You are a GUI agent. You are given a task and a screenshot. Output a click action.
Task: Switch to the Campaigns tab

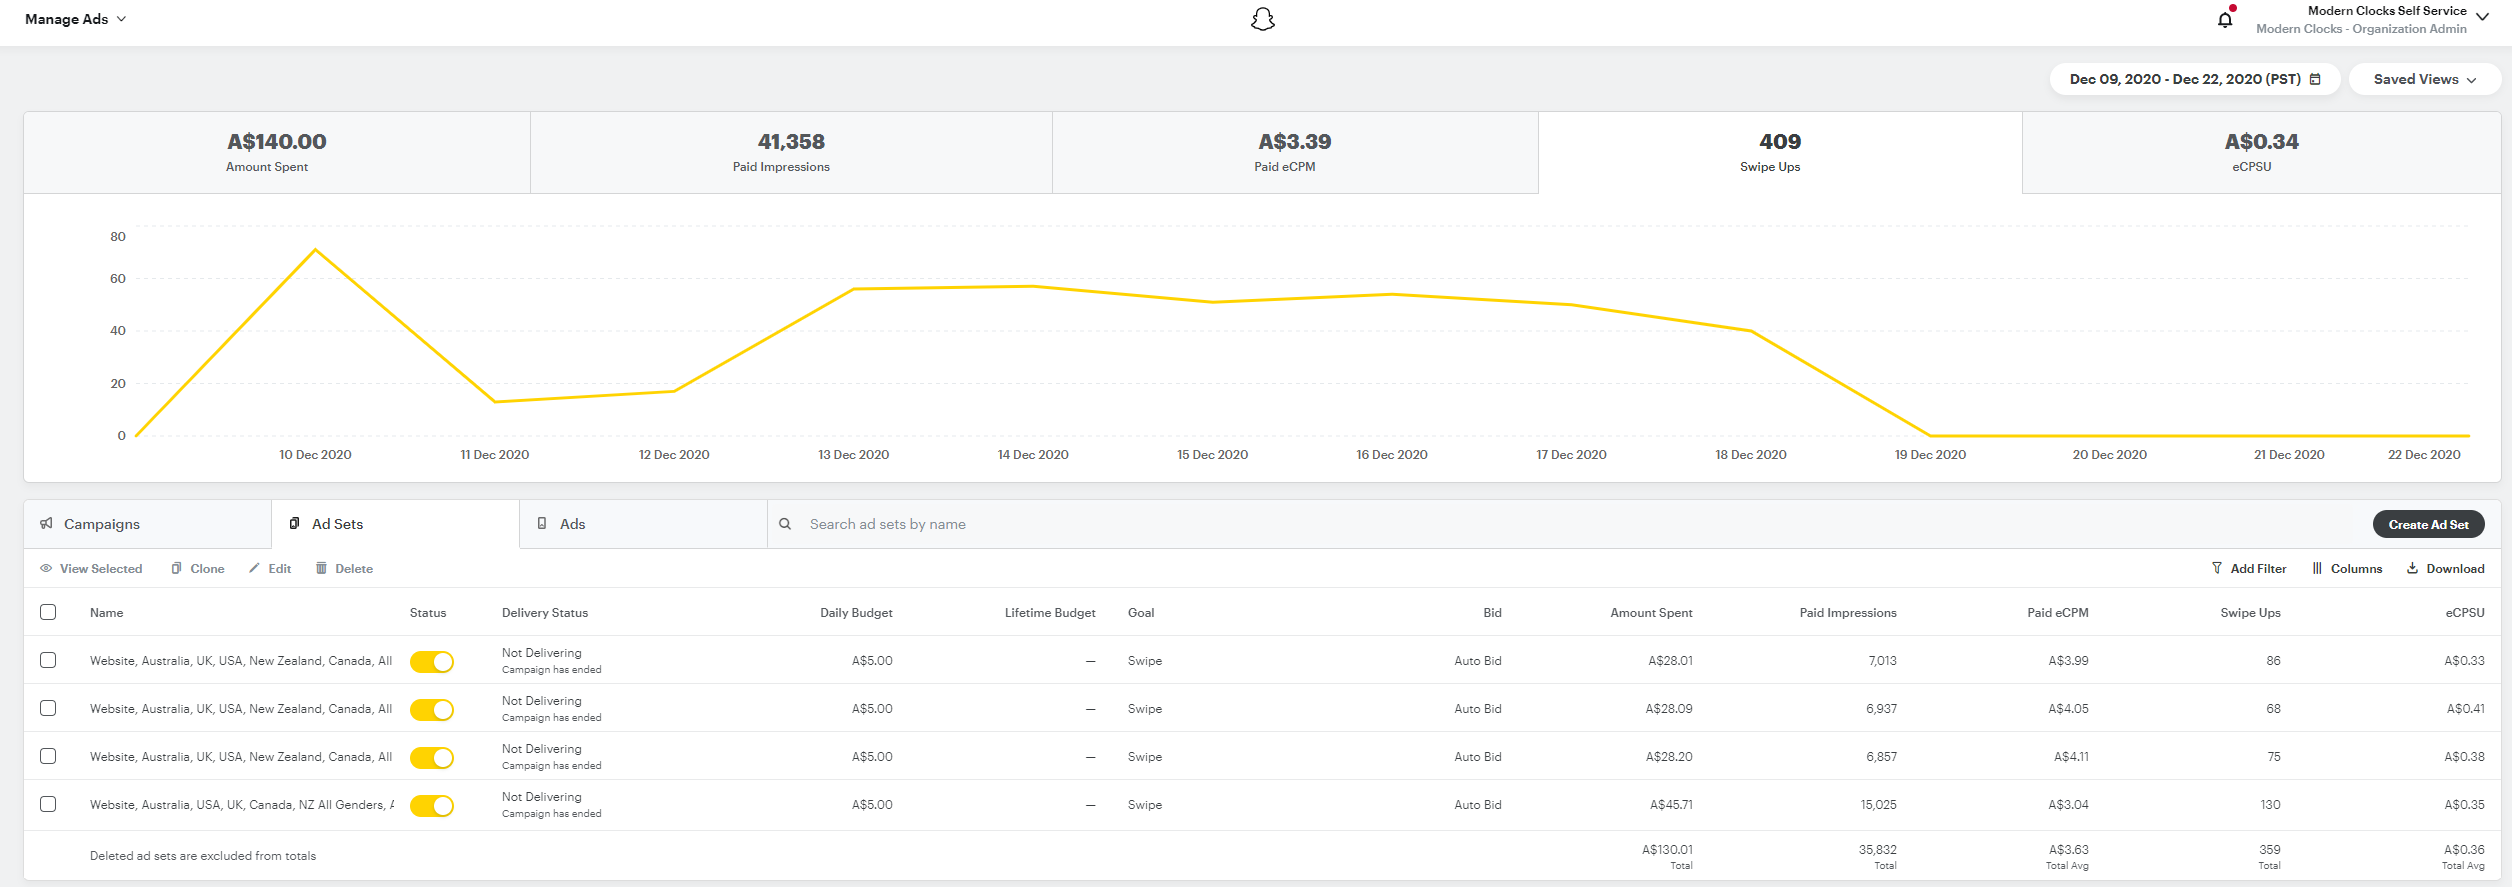pos(102,524)
